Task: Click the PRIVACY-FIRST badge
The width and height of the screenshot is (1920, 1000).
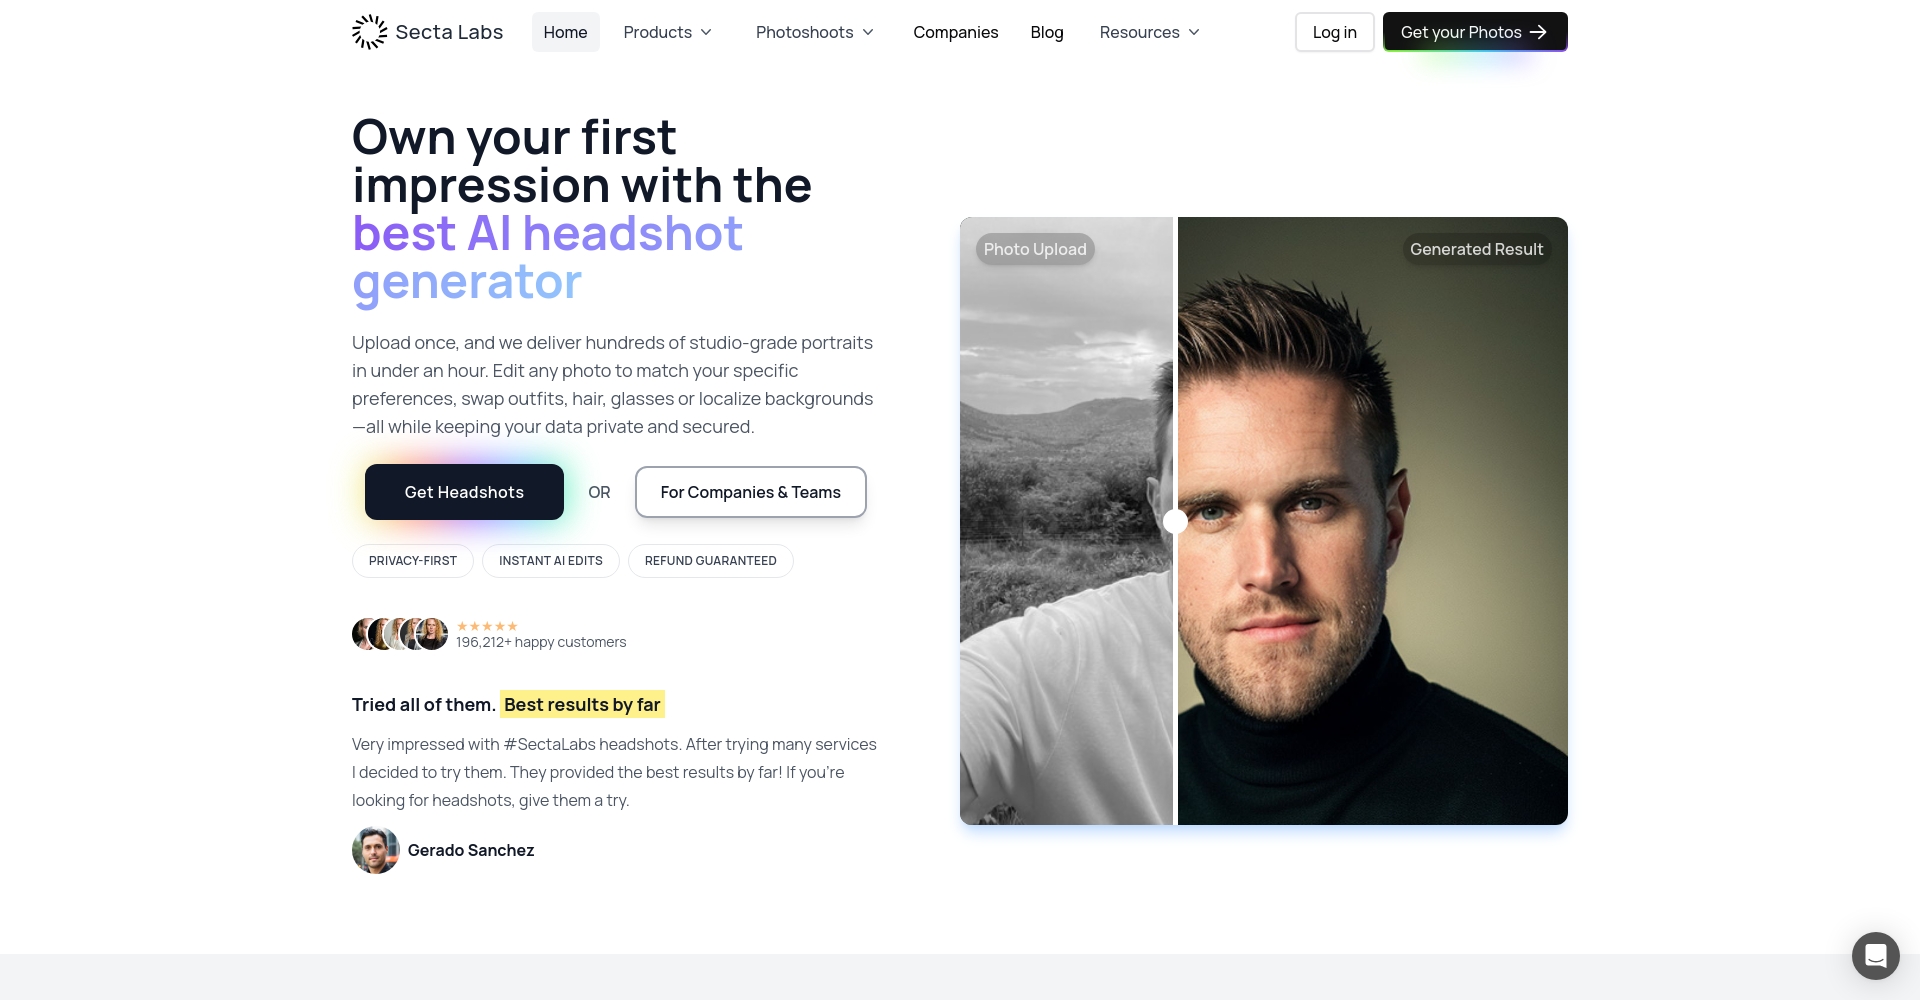Action: point(412,561)
